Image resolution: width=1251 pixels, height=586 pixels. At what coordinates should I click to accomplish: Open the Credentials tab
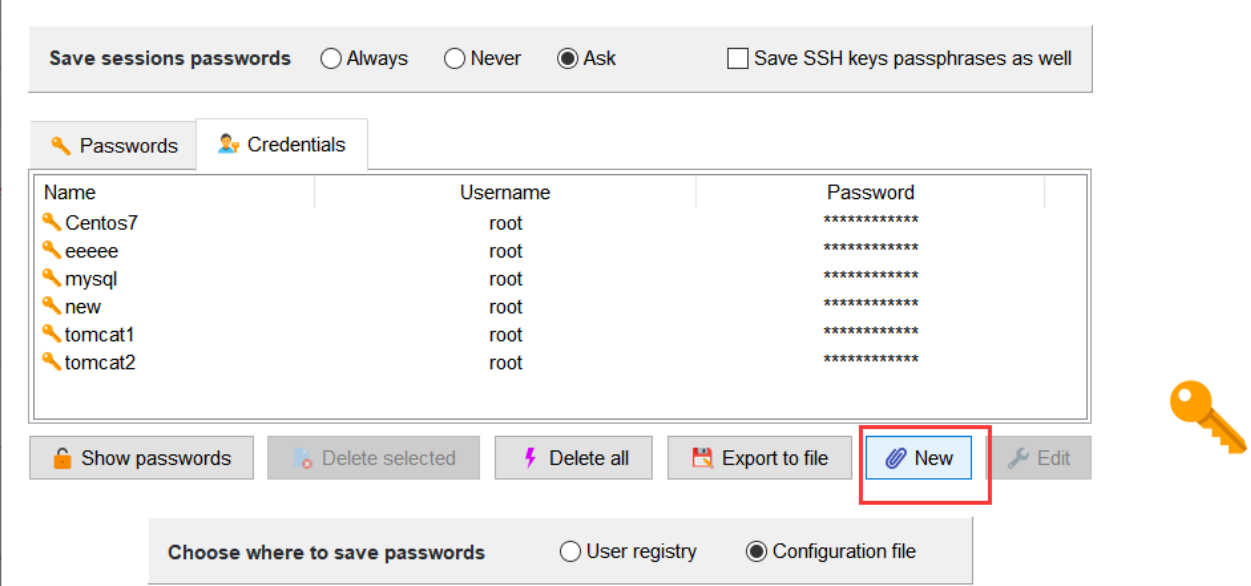pos(282,145)
